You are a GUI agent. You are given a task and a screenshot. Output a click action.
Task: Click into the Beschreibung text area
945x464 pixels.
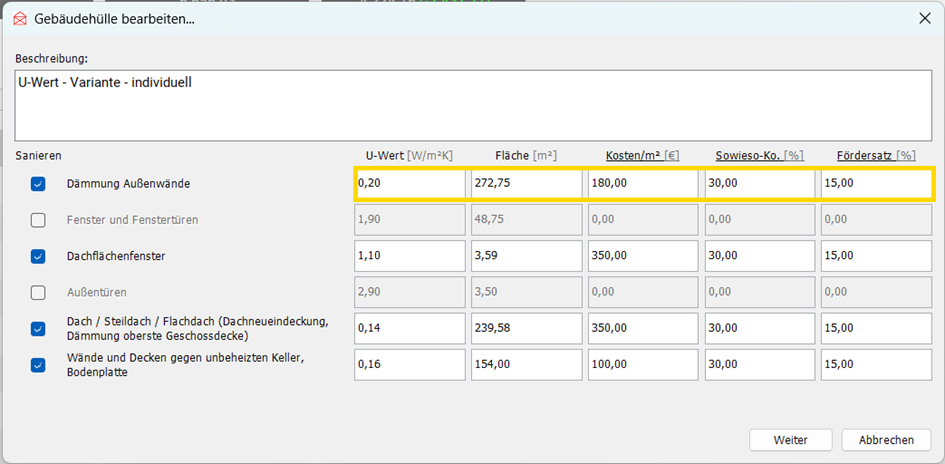(x=472, y=104)
